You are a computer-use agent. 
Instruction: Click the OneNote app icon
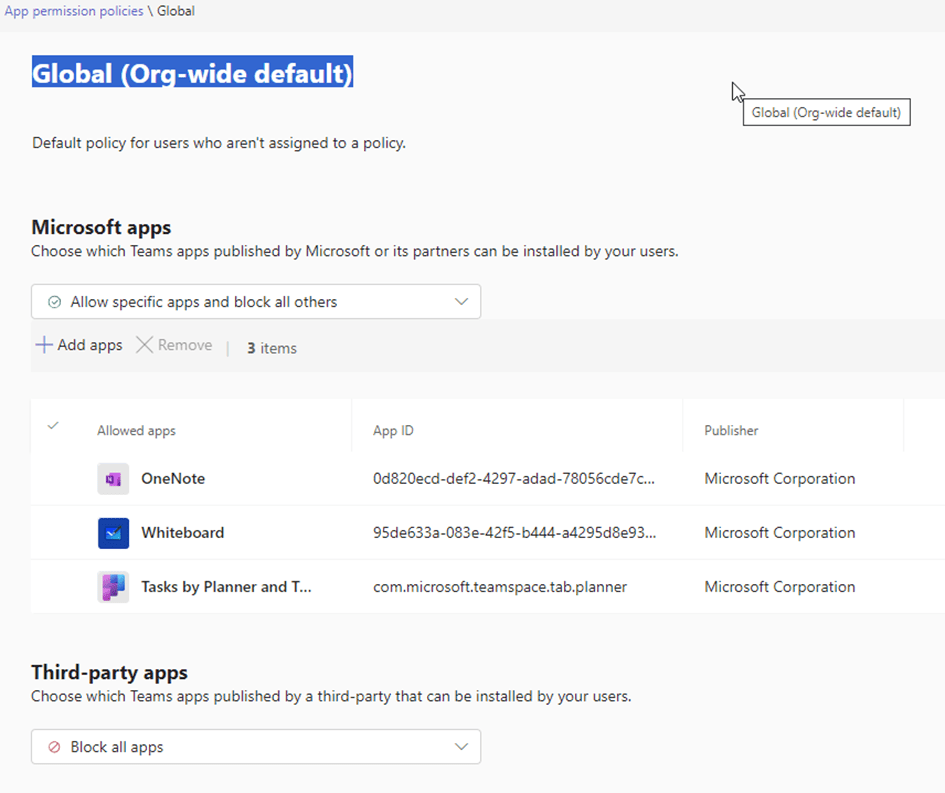point(113,479)
